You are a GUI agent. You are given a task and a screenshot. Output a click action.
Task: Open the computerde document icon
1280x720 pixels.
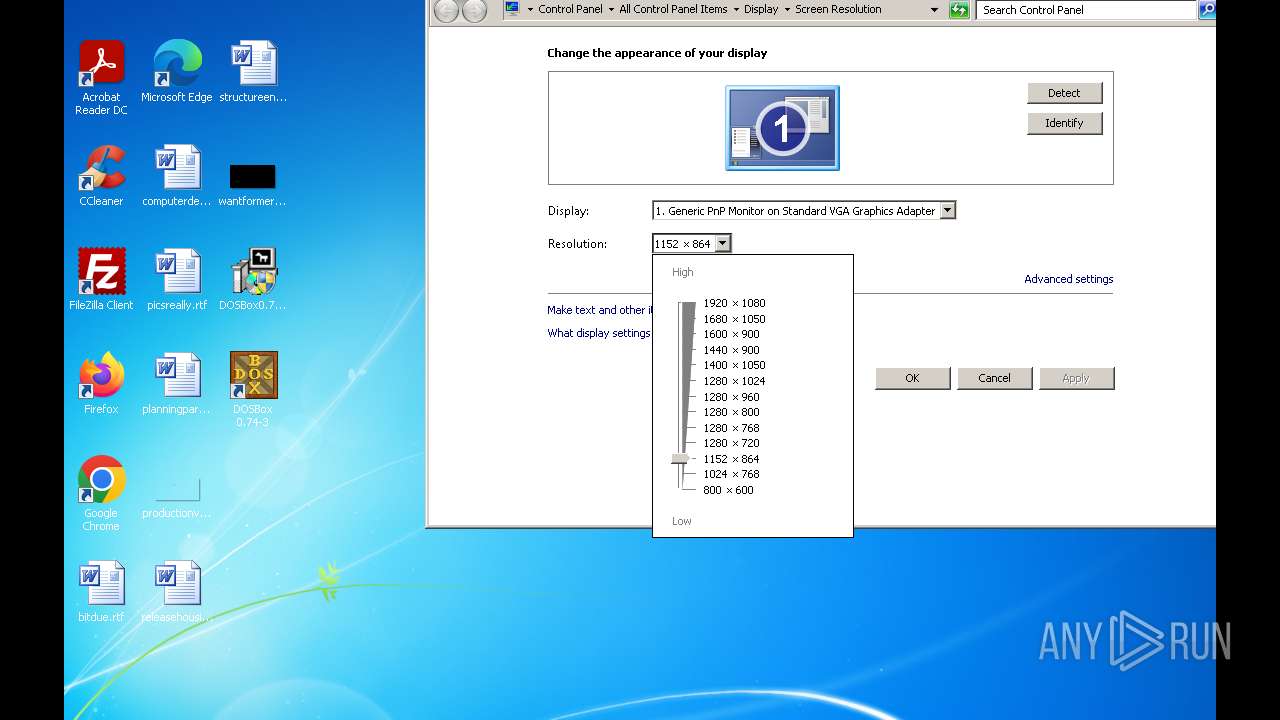tap(177, 175)
